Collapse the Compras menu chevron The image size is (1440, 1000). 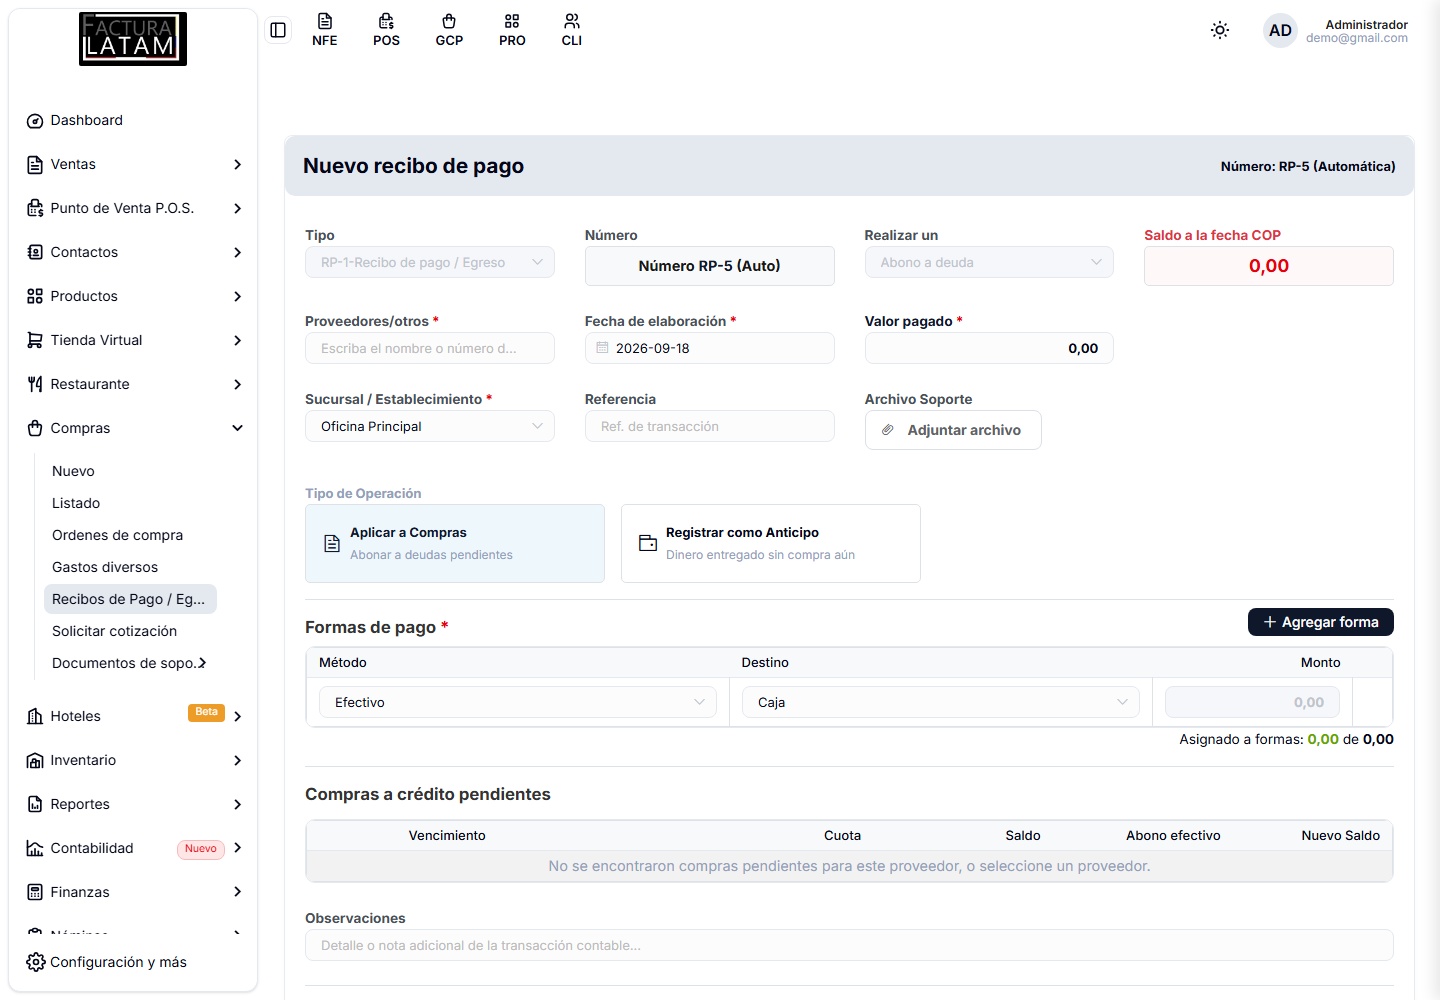238,428
